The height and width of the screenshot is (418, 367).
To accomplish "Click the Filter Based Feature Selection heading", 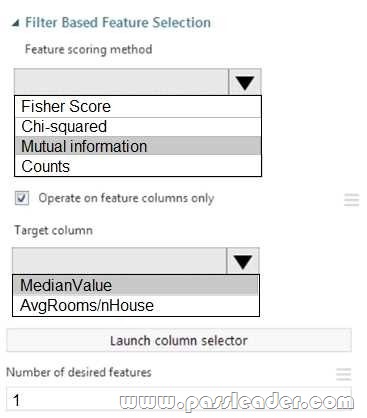I will tap(118, 23).
